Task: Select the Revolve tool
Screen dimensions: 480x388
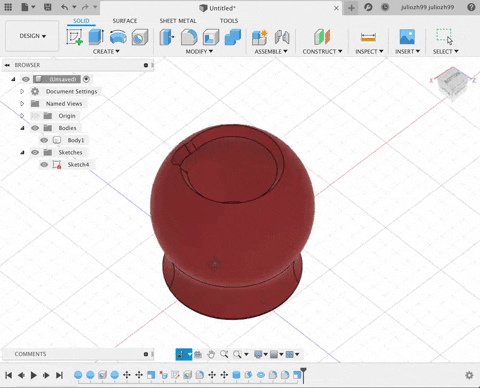Action: tap(118, 37)
